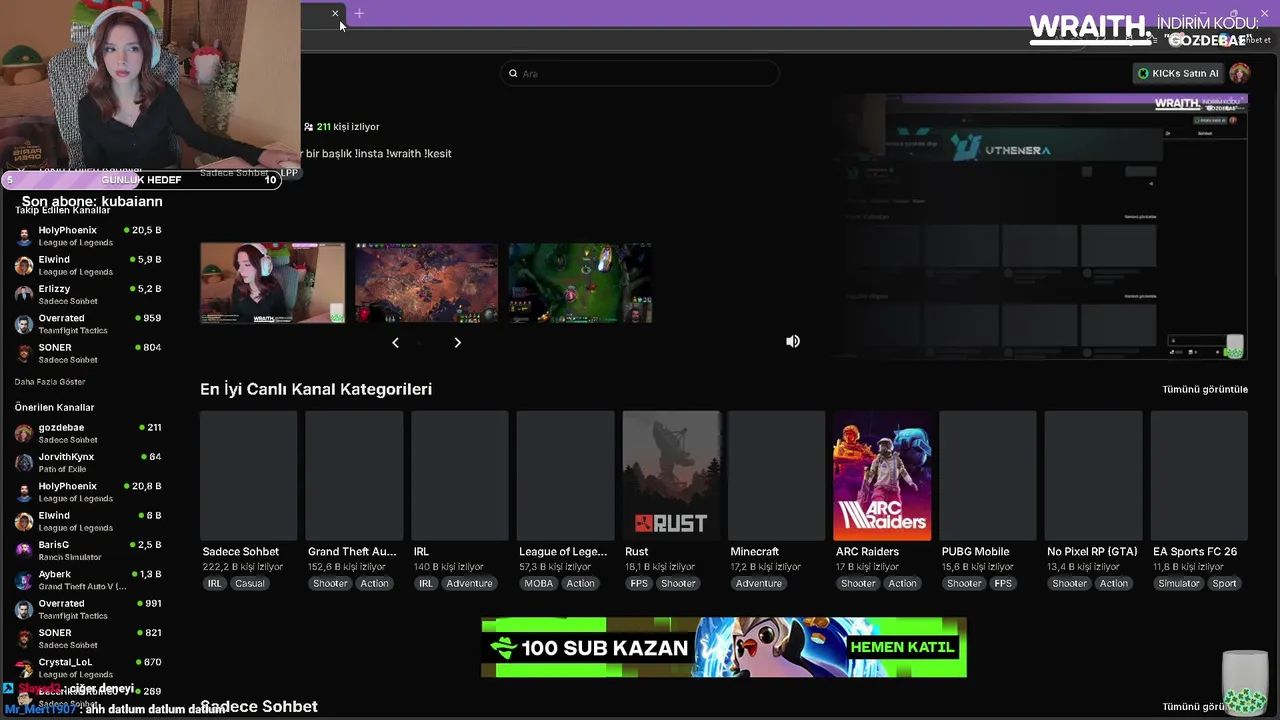This screenshot has height=720, width=1280.
Task: Click Casual tag under Sadece Sohbet
Action: click(x=250, y=583)
